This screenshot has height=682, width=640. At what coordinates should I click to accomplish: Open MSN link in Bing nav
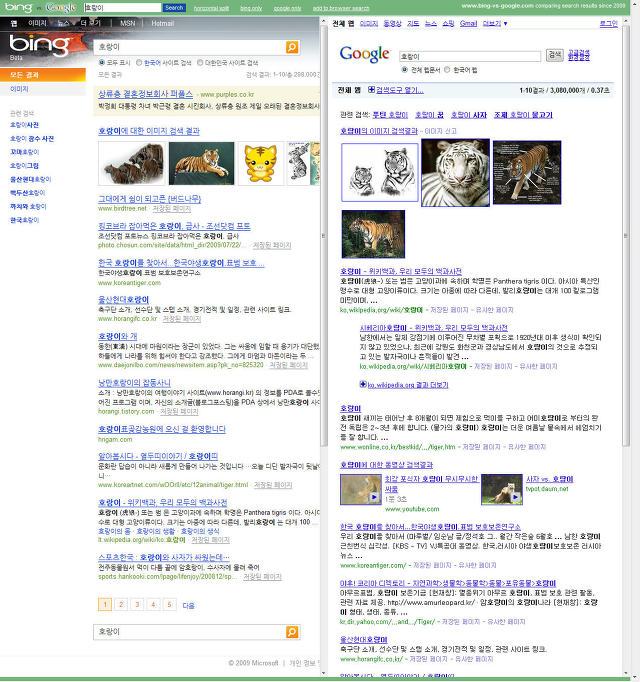point(127,23)
